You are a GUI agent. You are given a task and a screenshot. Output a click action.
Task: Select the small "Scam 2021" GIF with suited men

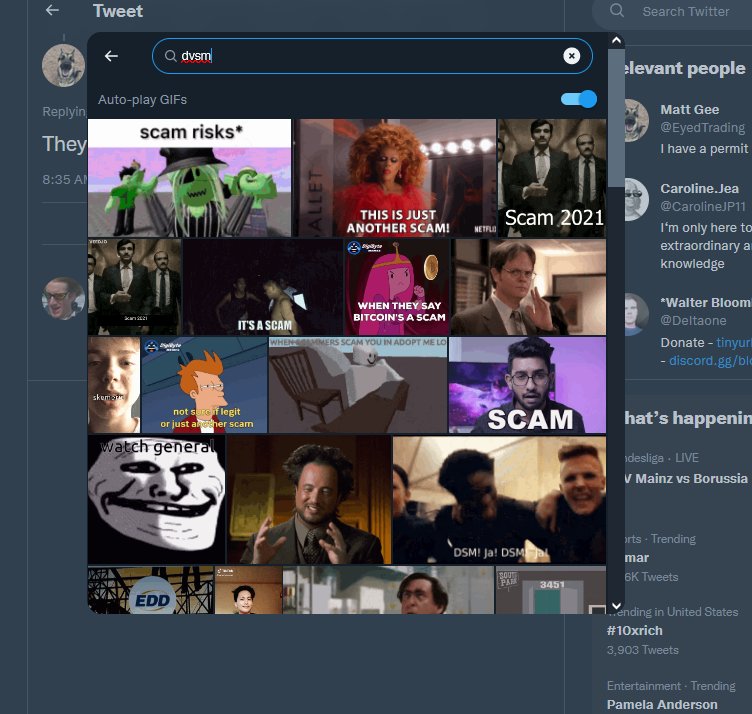pos(134,287)
